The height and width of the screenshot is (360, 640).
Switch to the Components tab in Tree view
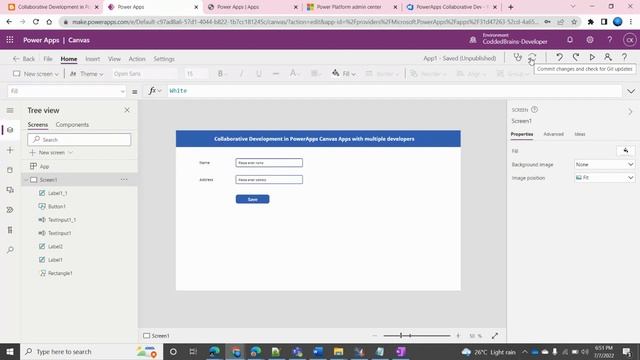tap(72, 124)
